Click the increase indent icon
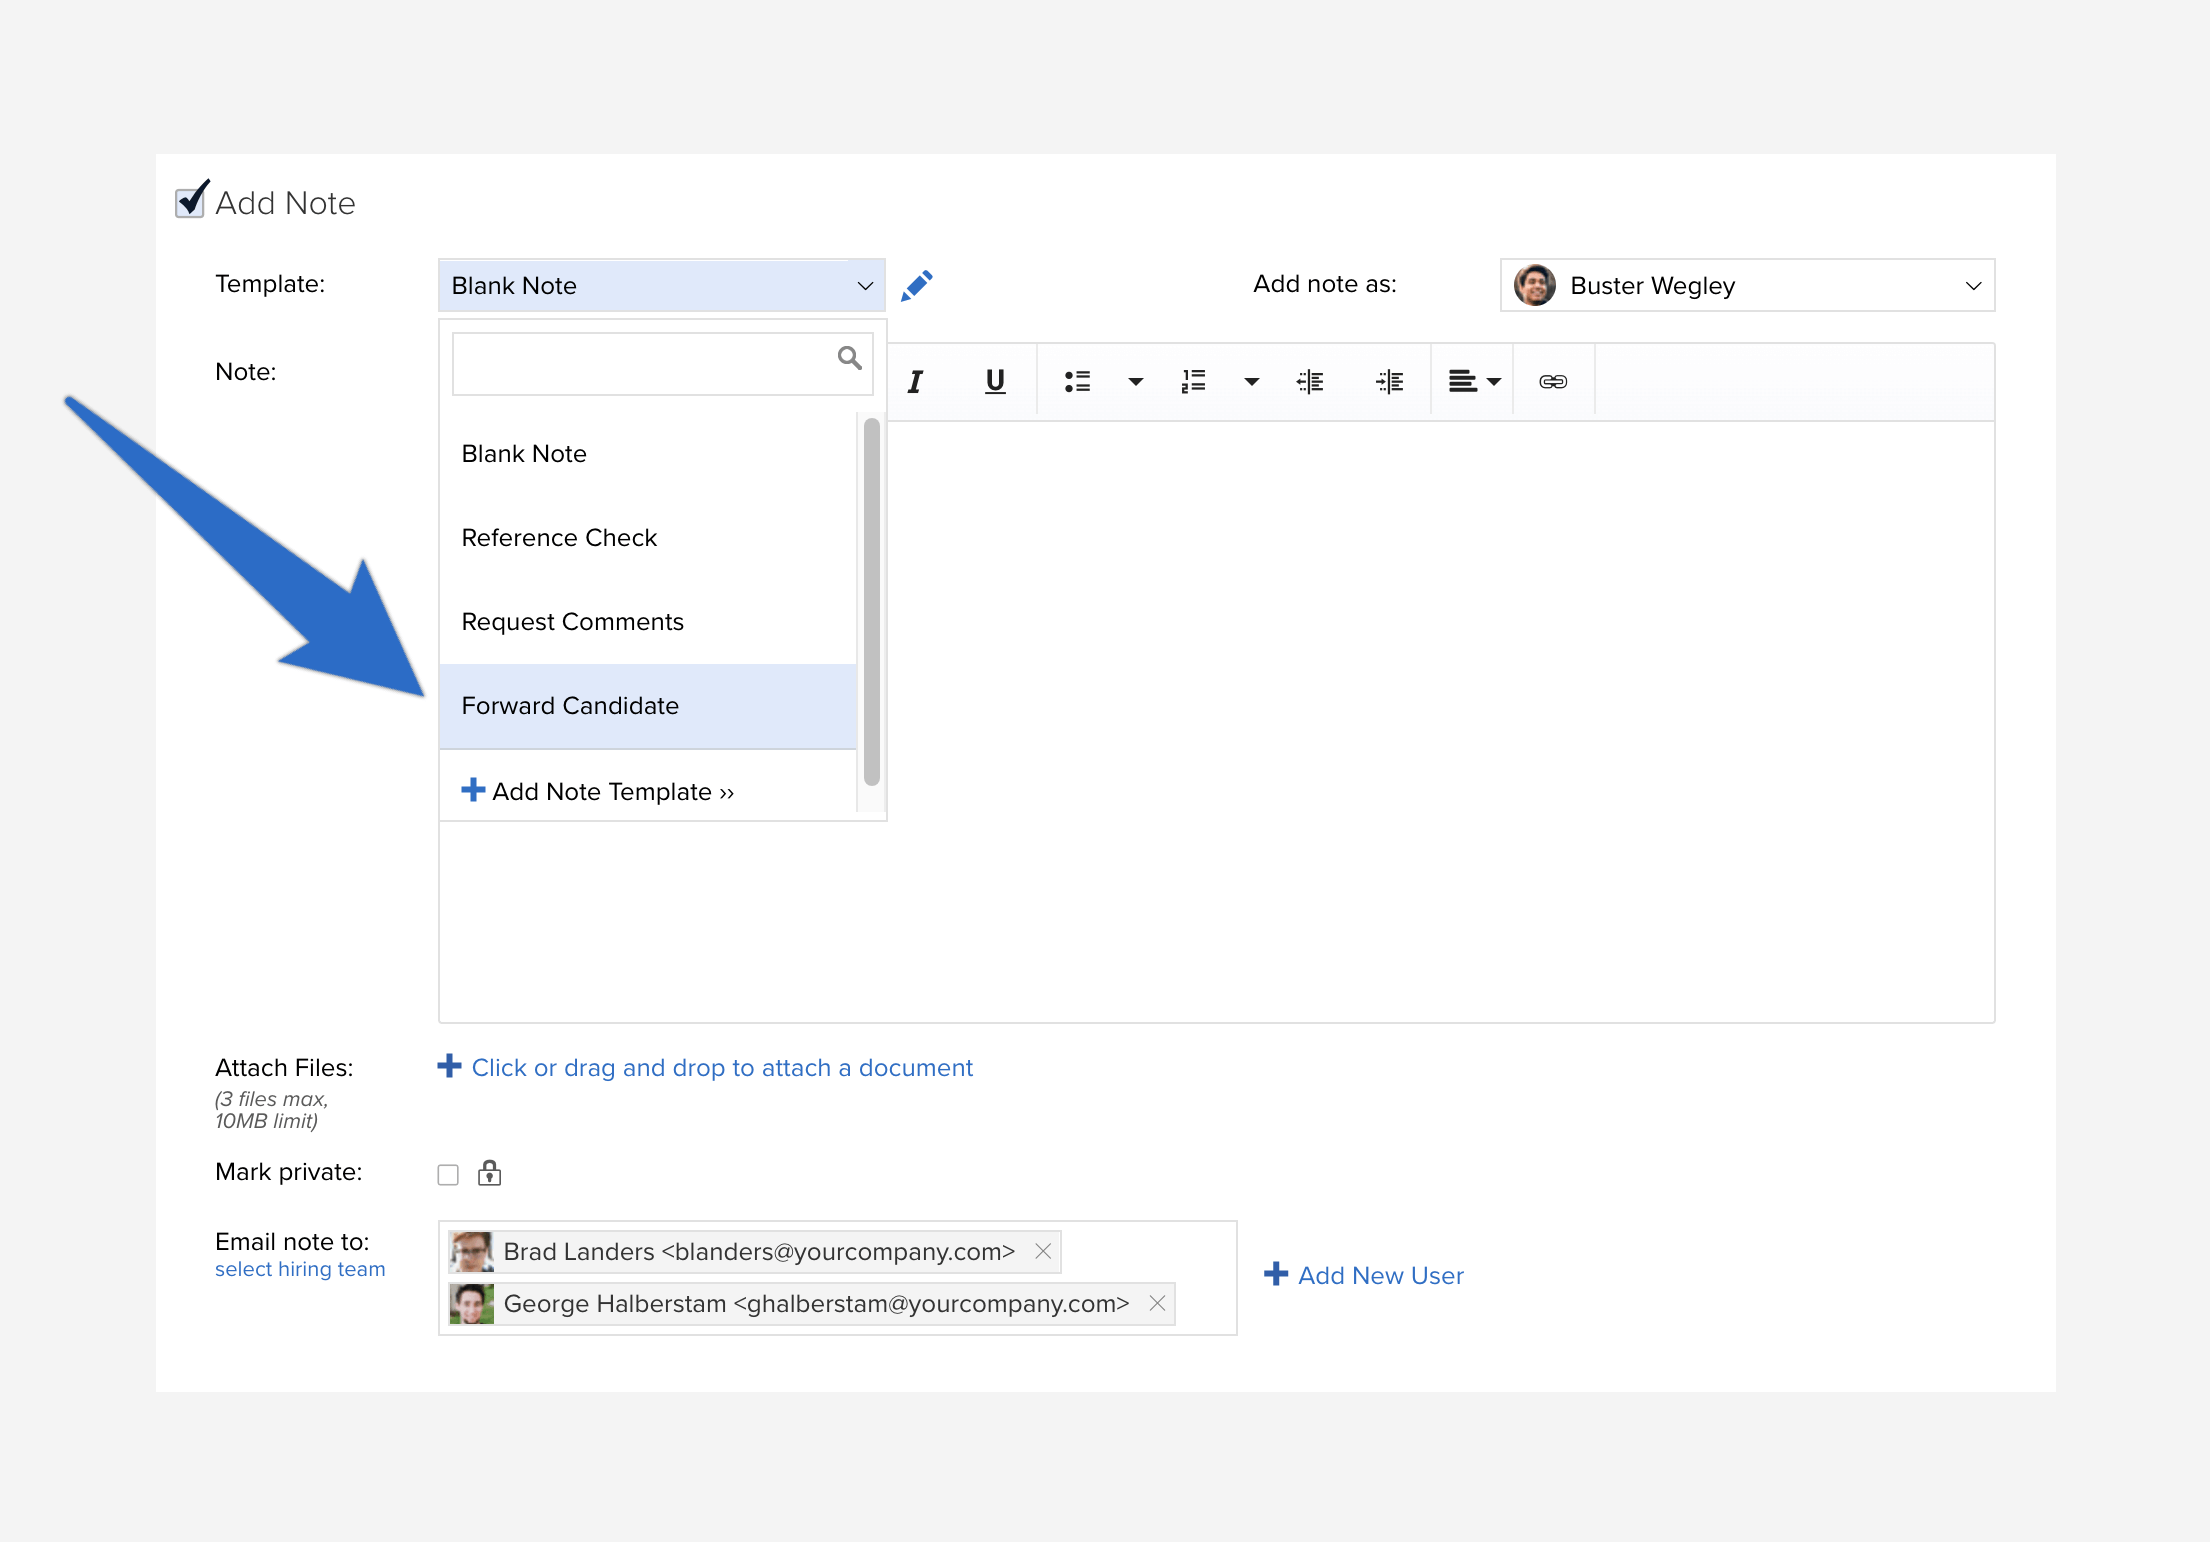The height and width of the screenshot is (1542, 2210). (x=1390, y=382)
